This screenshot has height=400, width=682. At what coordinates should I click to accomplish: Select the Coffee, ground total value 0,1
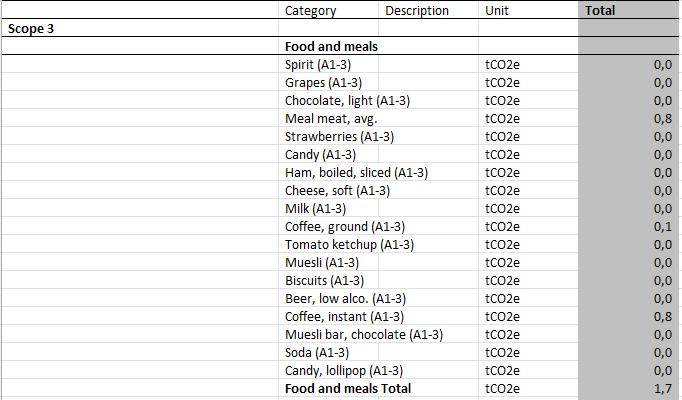click(x=661, y=227)
